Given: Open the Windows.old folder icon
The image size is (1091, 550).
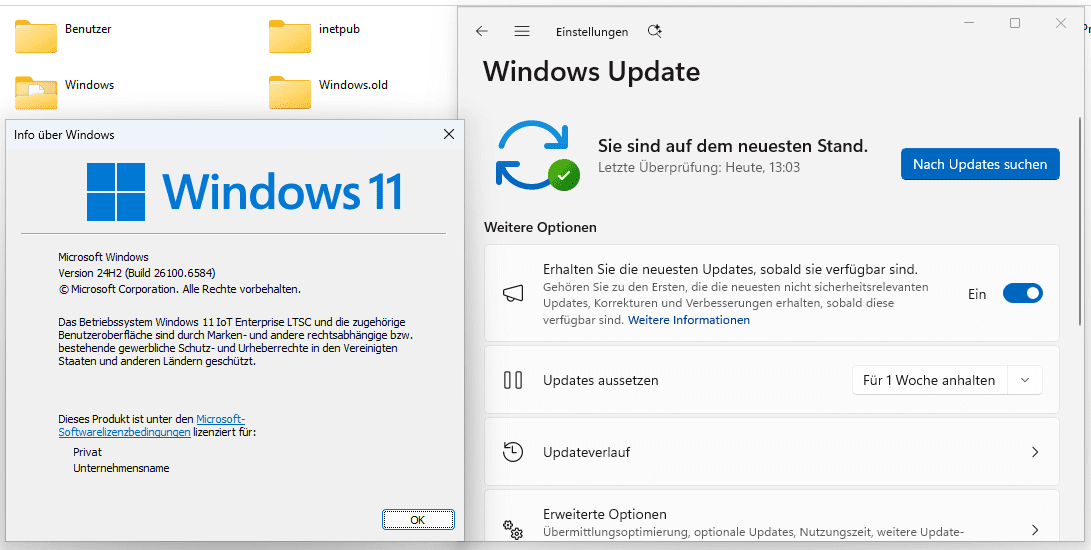Looking at the screenshot, I should pos(289,91).
